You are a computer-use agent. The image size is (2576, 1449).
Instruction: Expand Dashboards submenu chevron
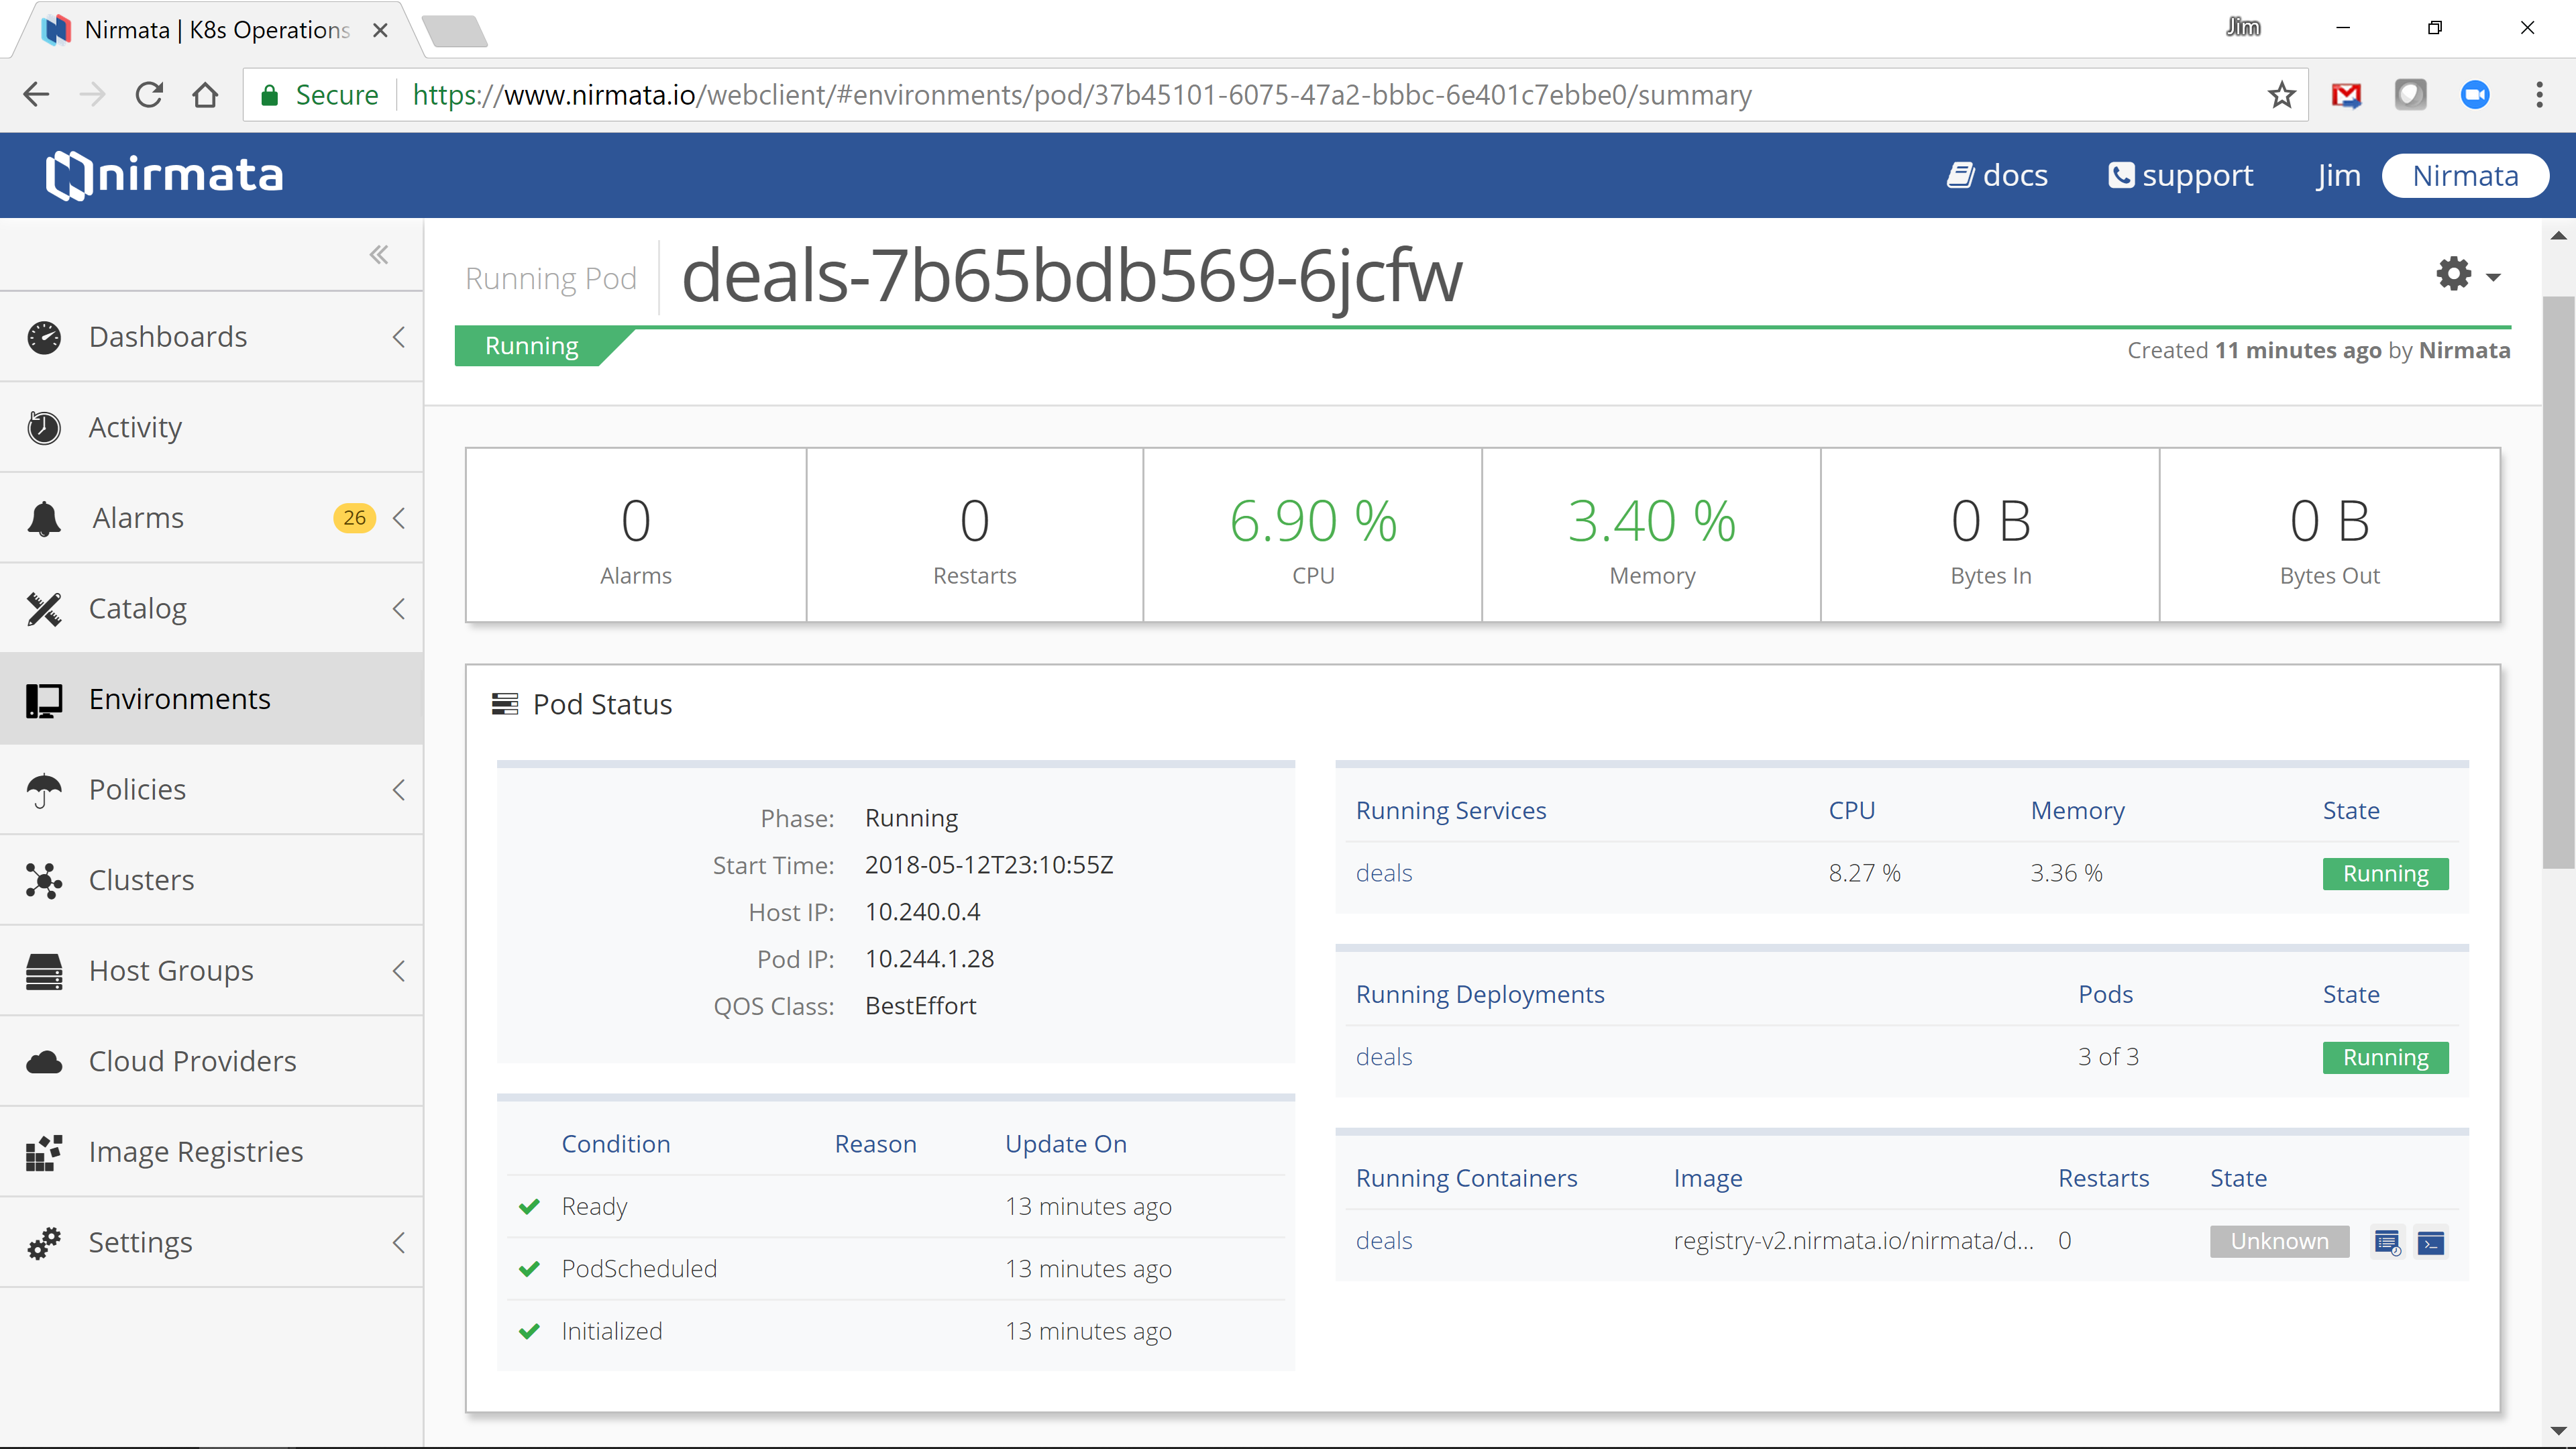click(399, 337)
